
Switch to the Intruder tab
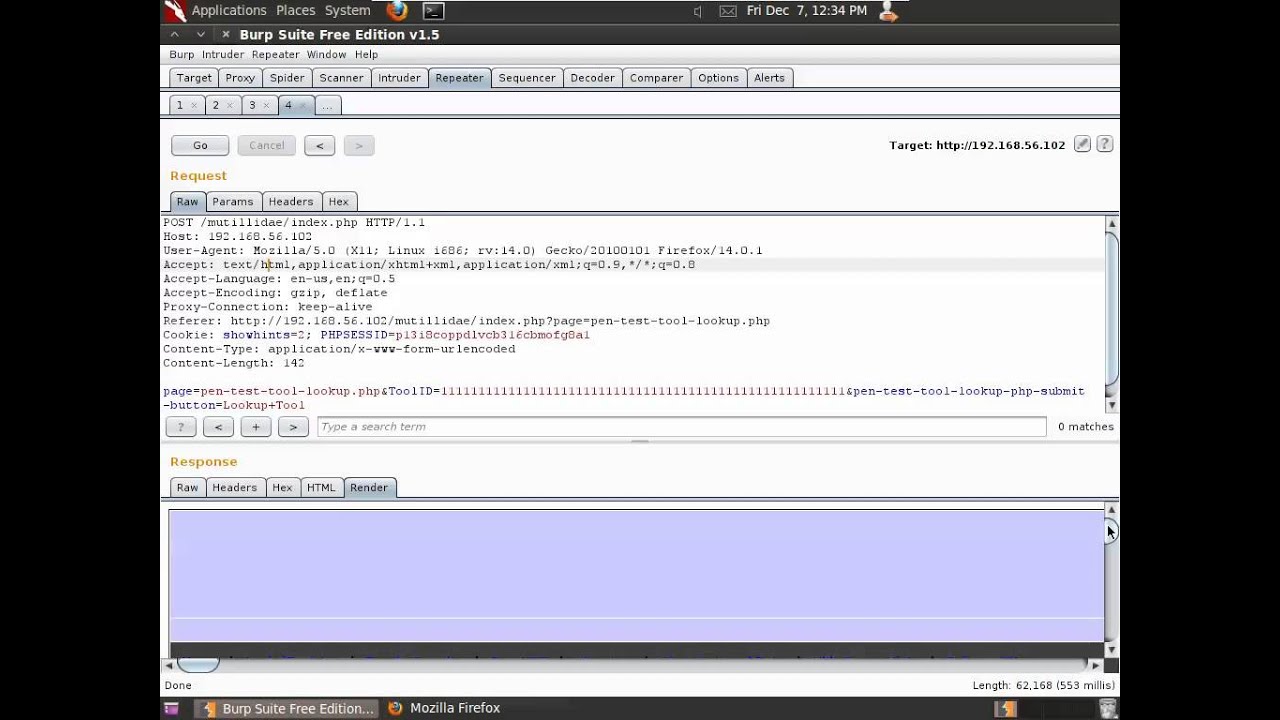click(399, 78)
